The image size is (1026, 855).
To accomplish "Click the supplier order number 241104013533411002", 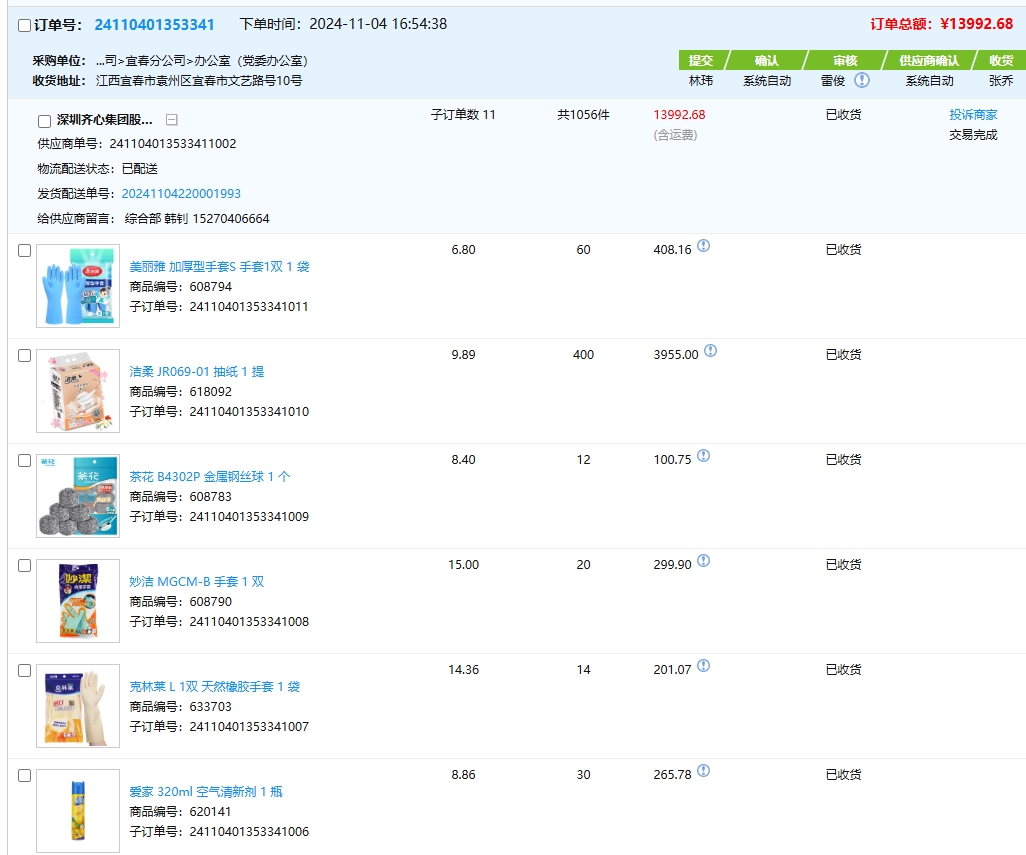I will coord(173,144).
